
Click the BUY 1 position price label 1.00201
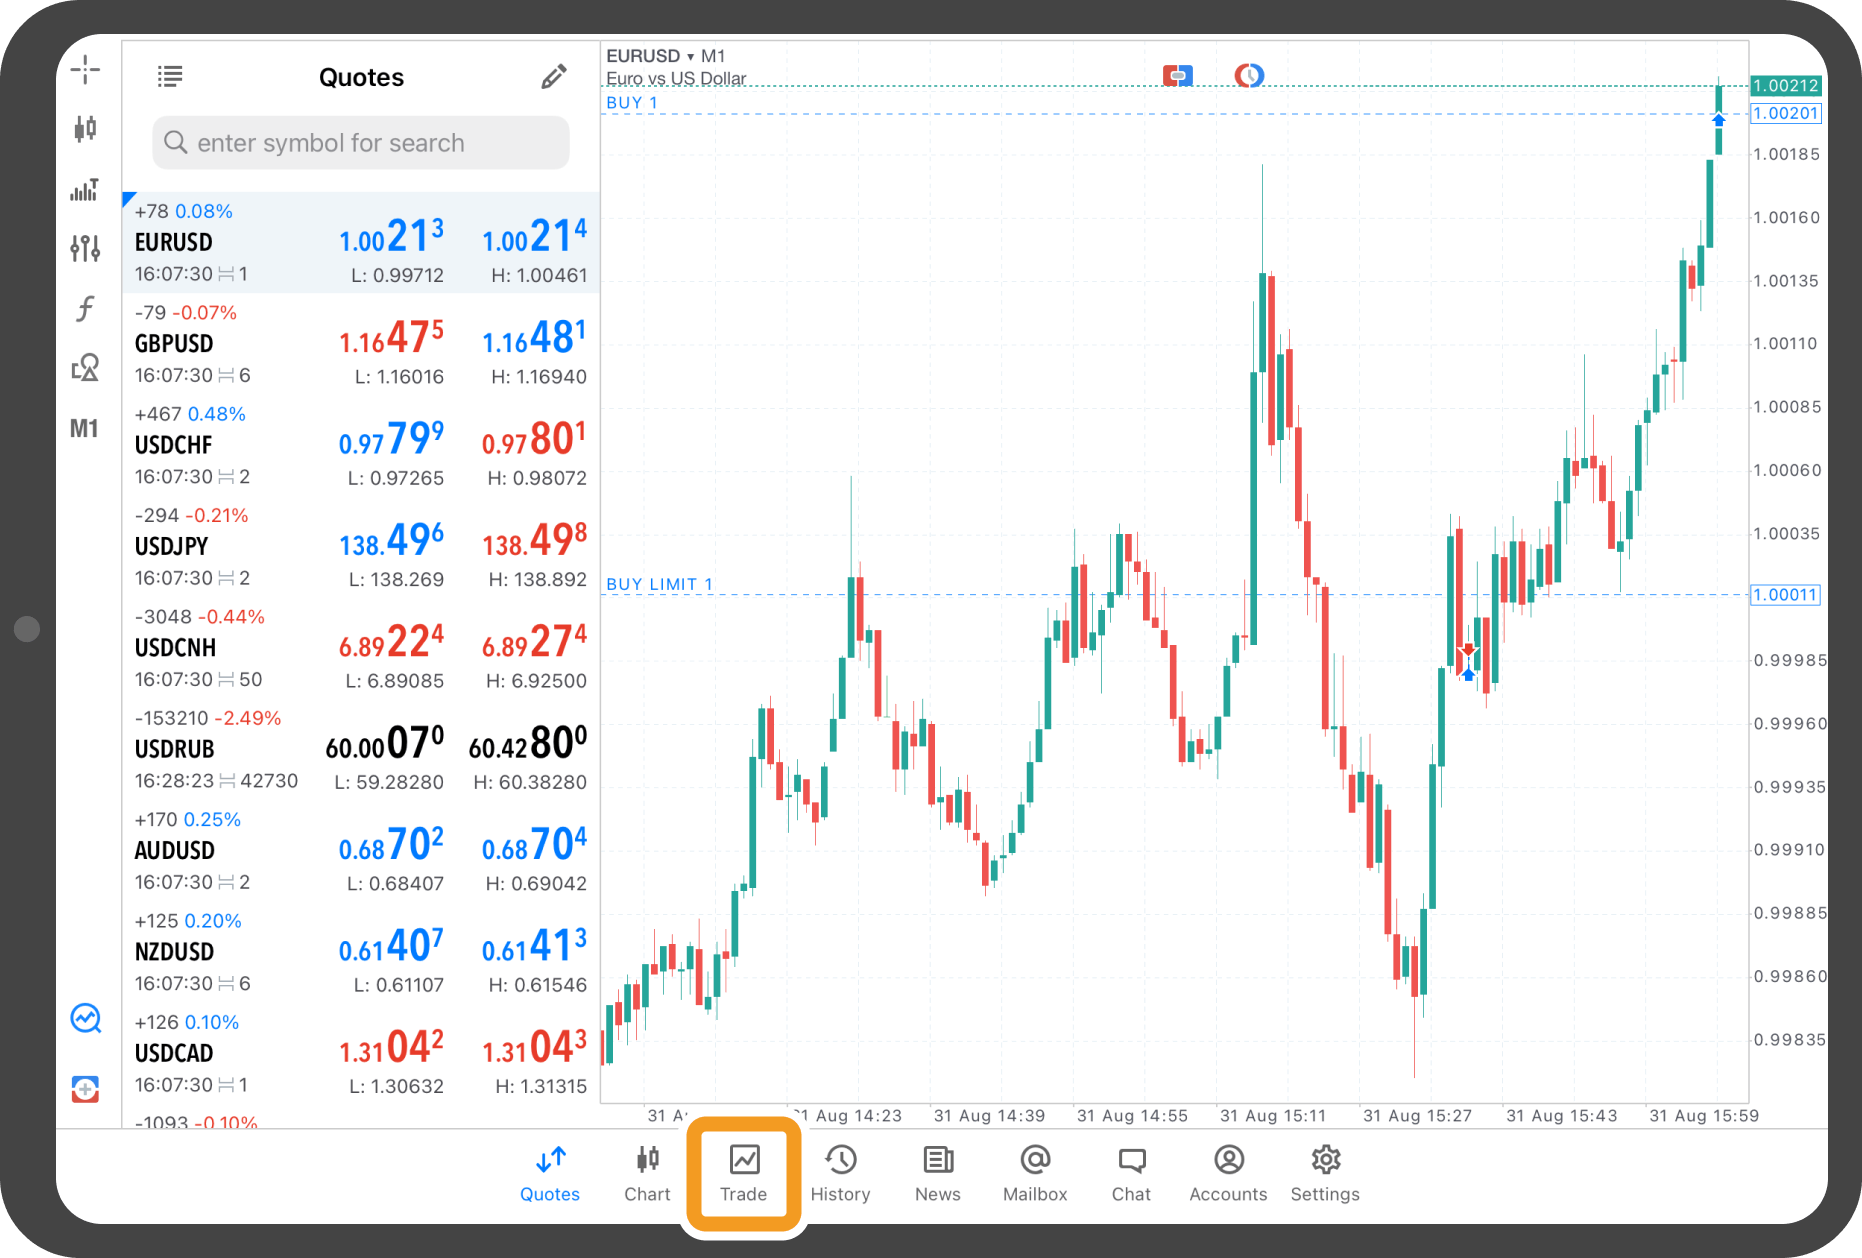click(x=1785, y=114)
